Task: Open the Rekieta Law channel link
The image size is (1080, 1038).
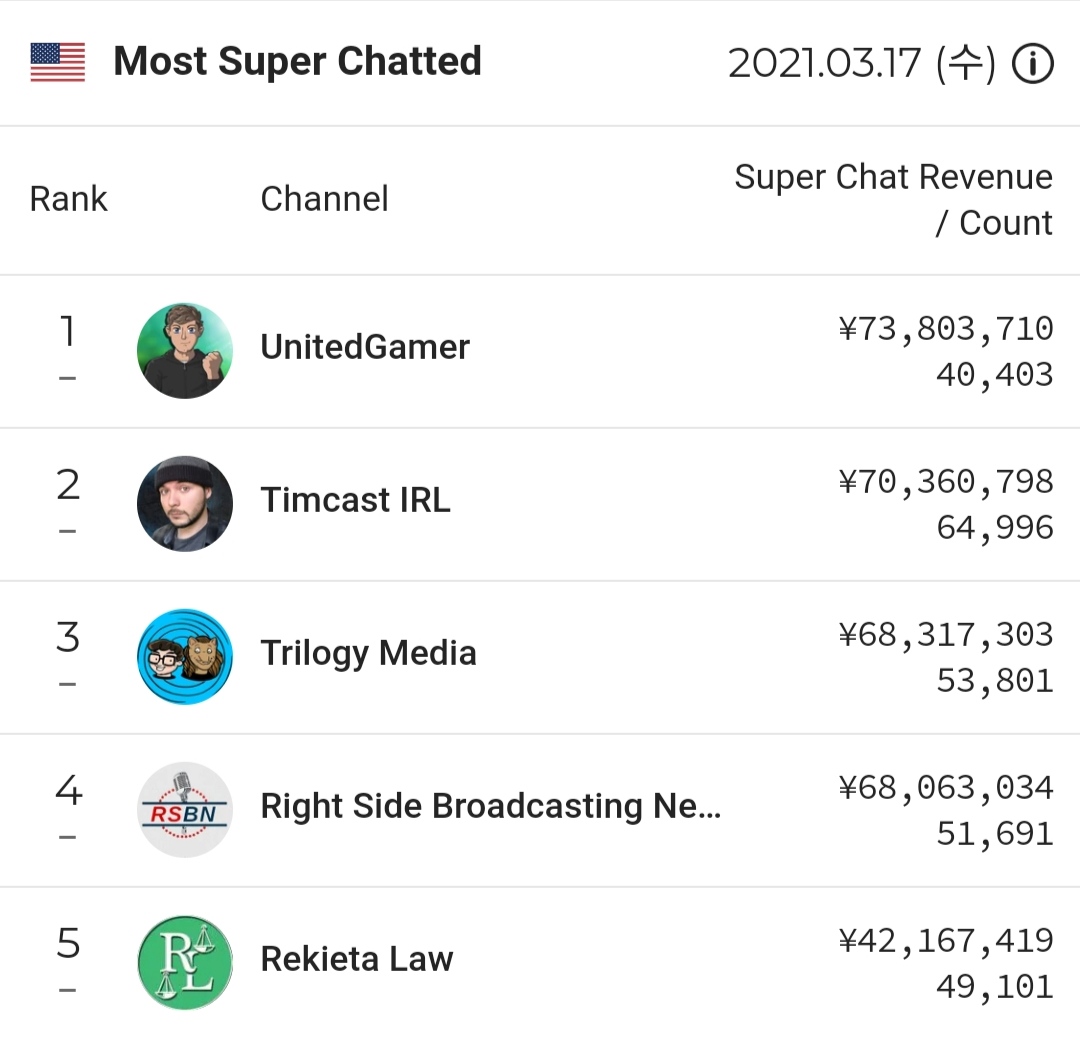Action: pyautogui.click(x=357, y=959)
